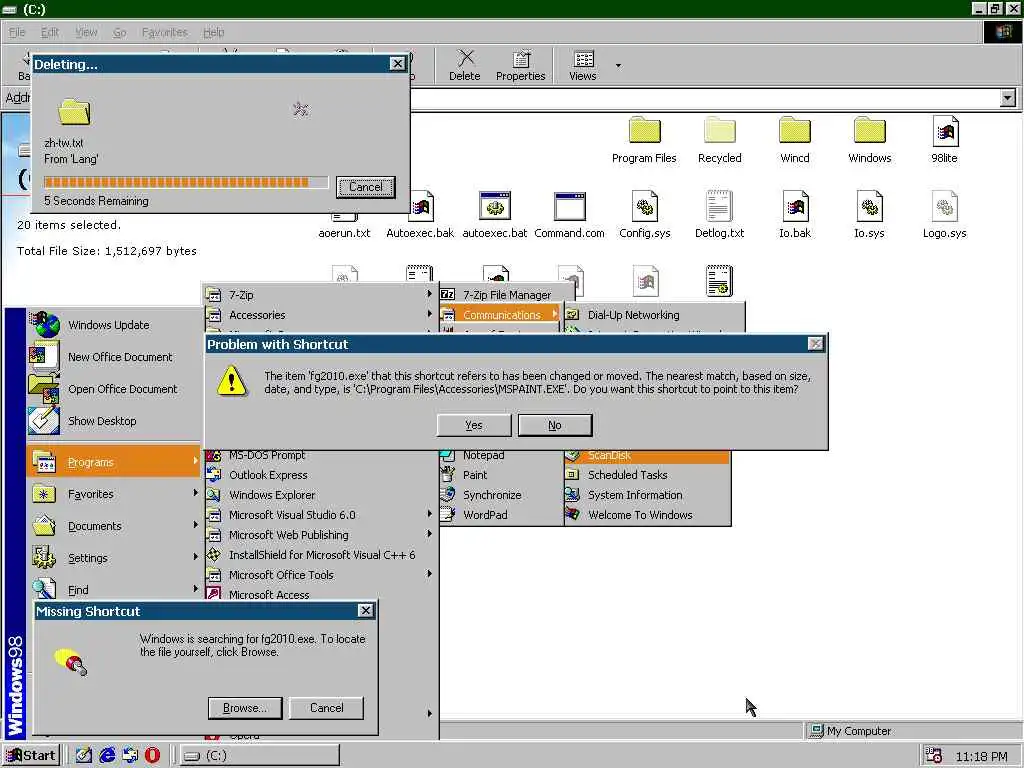
Task: Open InstallShield for Microsoft Visual C++ 6
Action: pyautogui.click(x=320, y=554)
